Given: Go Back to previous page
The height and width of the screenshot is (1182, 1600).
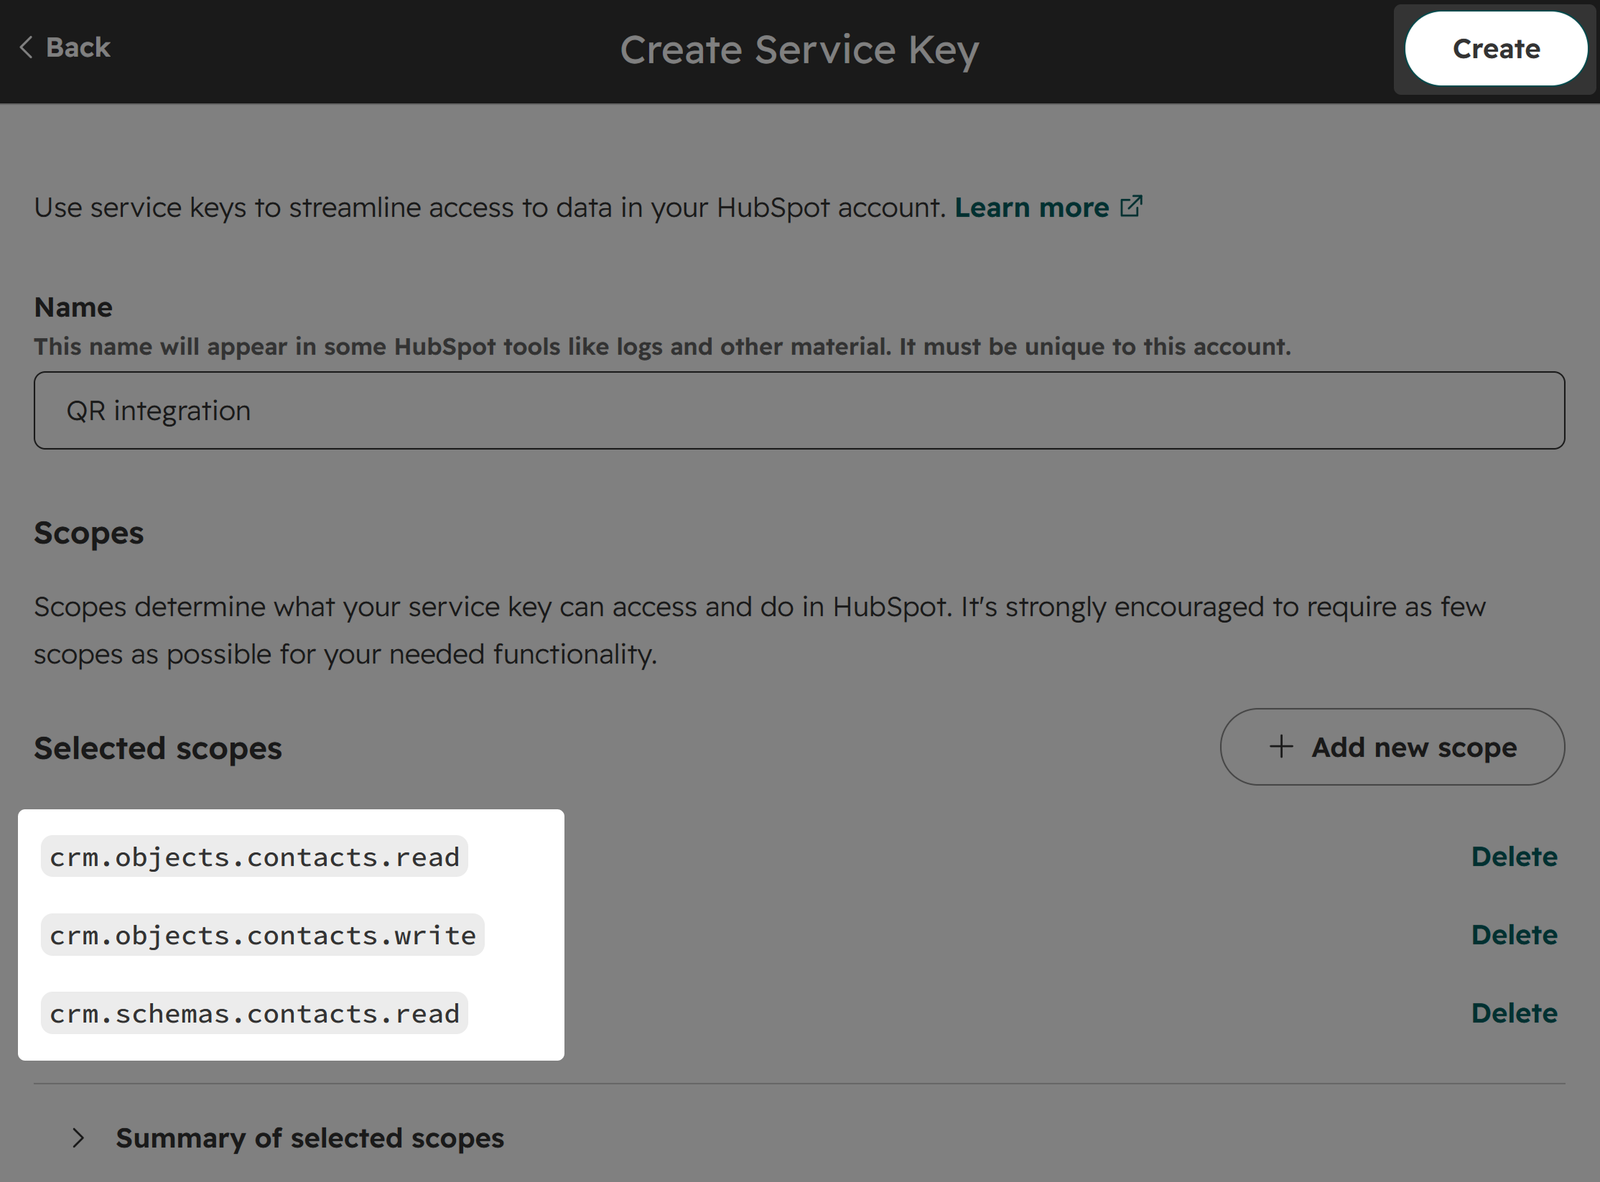Looking at the screenshot, I should [x=65, y=47].
